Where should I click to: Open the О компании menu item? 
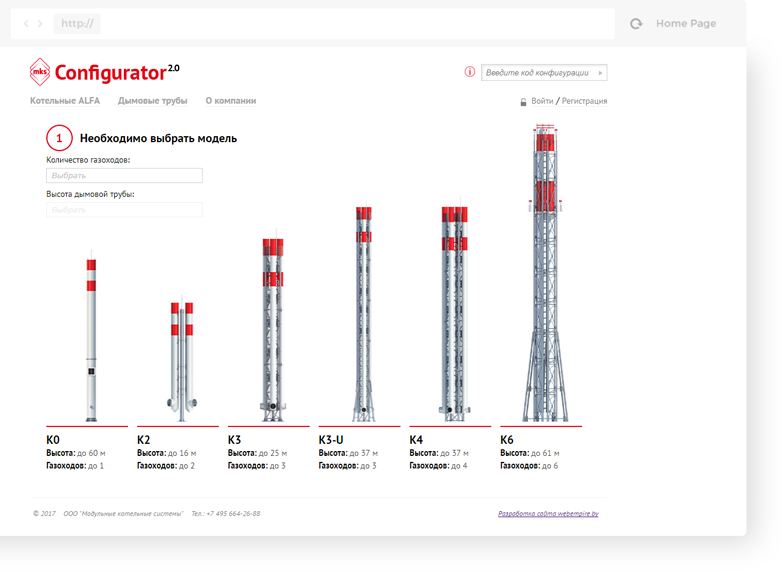pyautogui.click(x=231, y=100)
